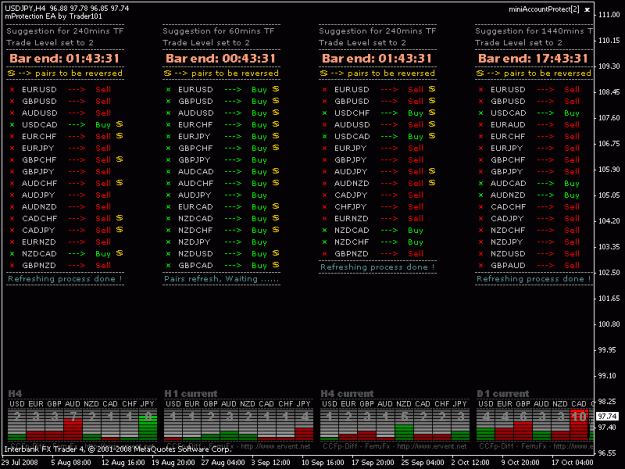
Task: Click the Sell signal in the EURAUD row
Action: coord(572,125)
